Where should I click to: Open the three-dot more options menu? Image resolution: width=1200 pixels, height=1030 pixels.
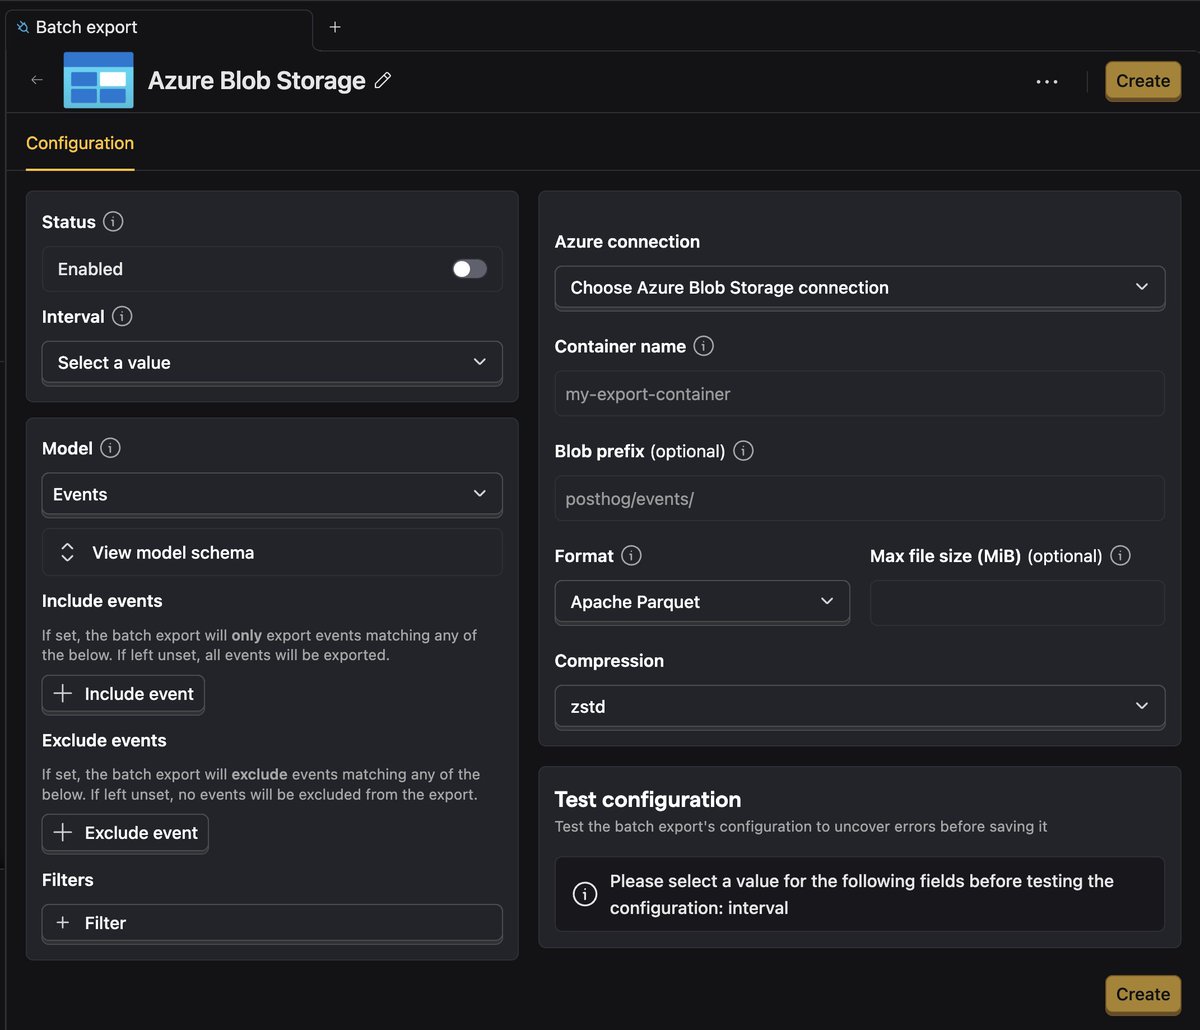click(x=1047, y=82)
